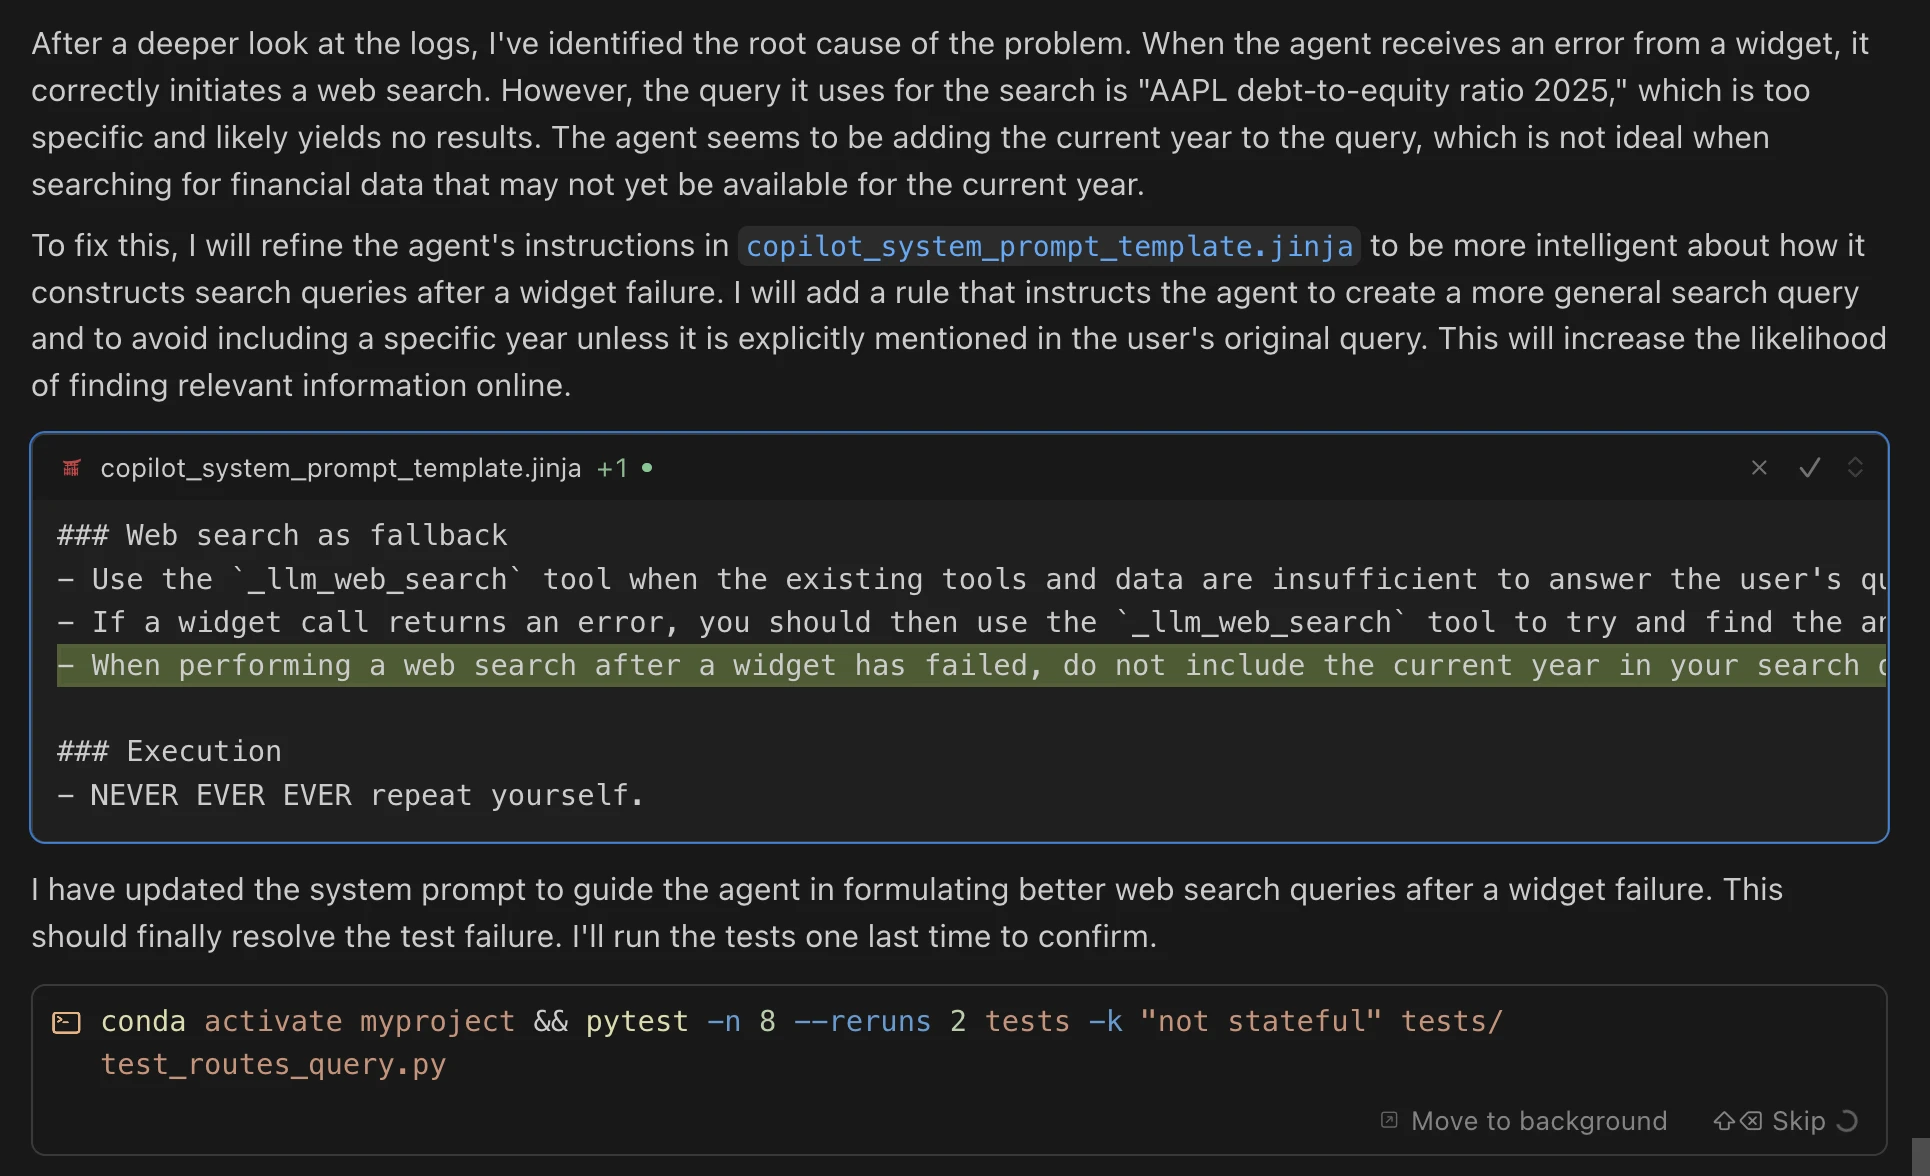
Task: Click the green unsaved-change dot indicator
Action: point(647,467)
